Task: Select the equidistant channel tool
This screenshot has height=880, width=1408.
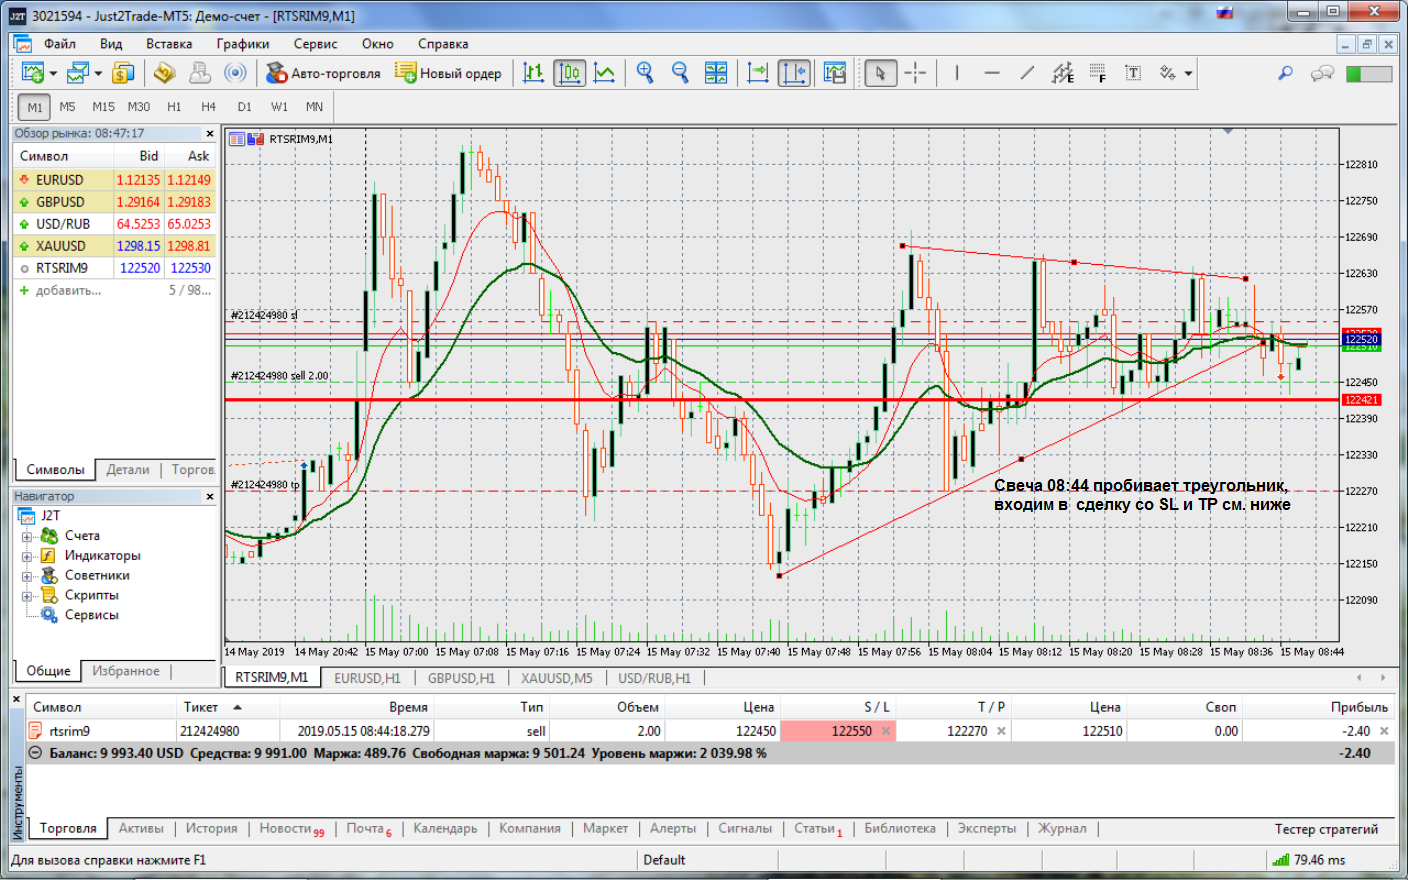Action: pos(1062,73)
